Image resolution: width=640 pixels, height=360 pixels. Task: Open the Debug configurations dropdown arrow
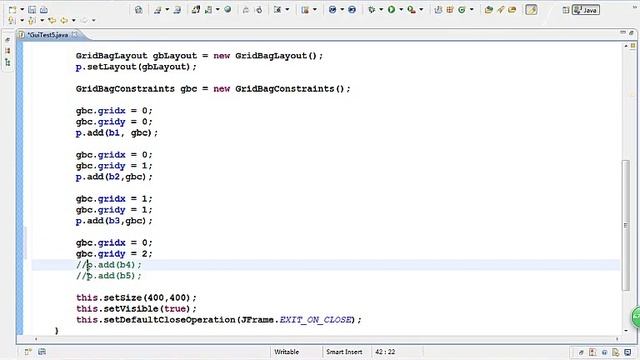pyautogui.click(x=381, y=9)
